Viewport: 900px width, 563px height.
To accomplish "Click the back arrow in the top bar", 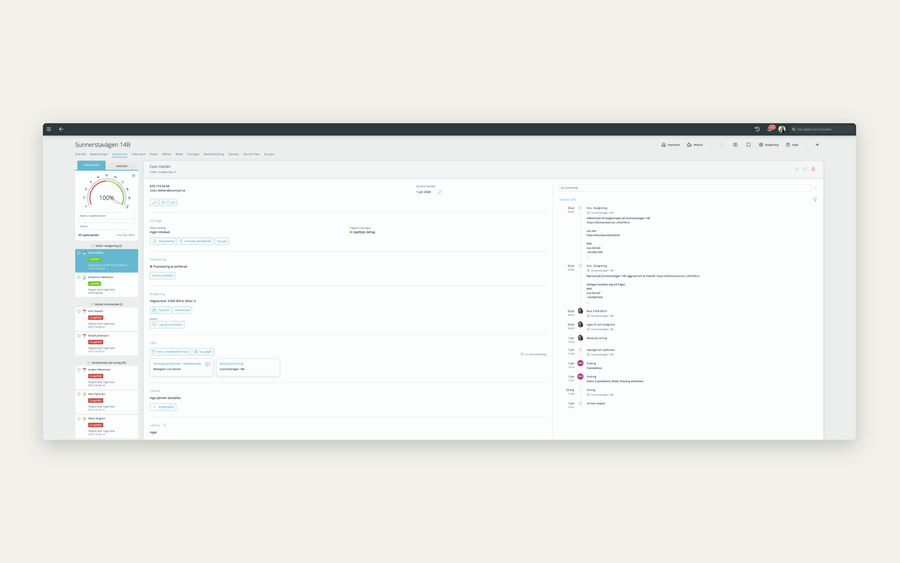I will [61, 129].
